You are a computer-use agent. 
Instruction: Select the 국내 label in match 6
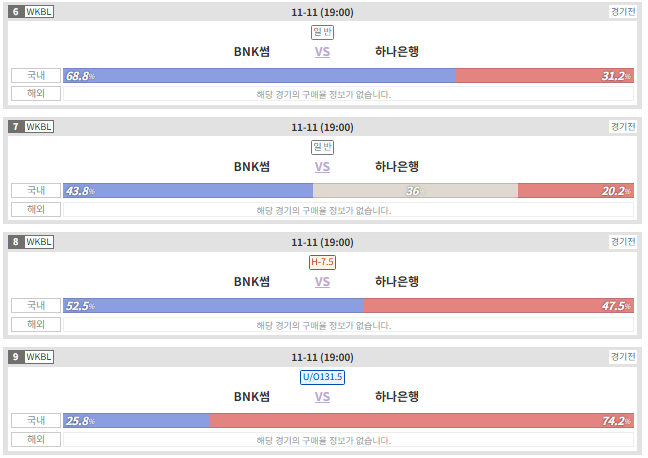(36, 76)
